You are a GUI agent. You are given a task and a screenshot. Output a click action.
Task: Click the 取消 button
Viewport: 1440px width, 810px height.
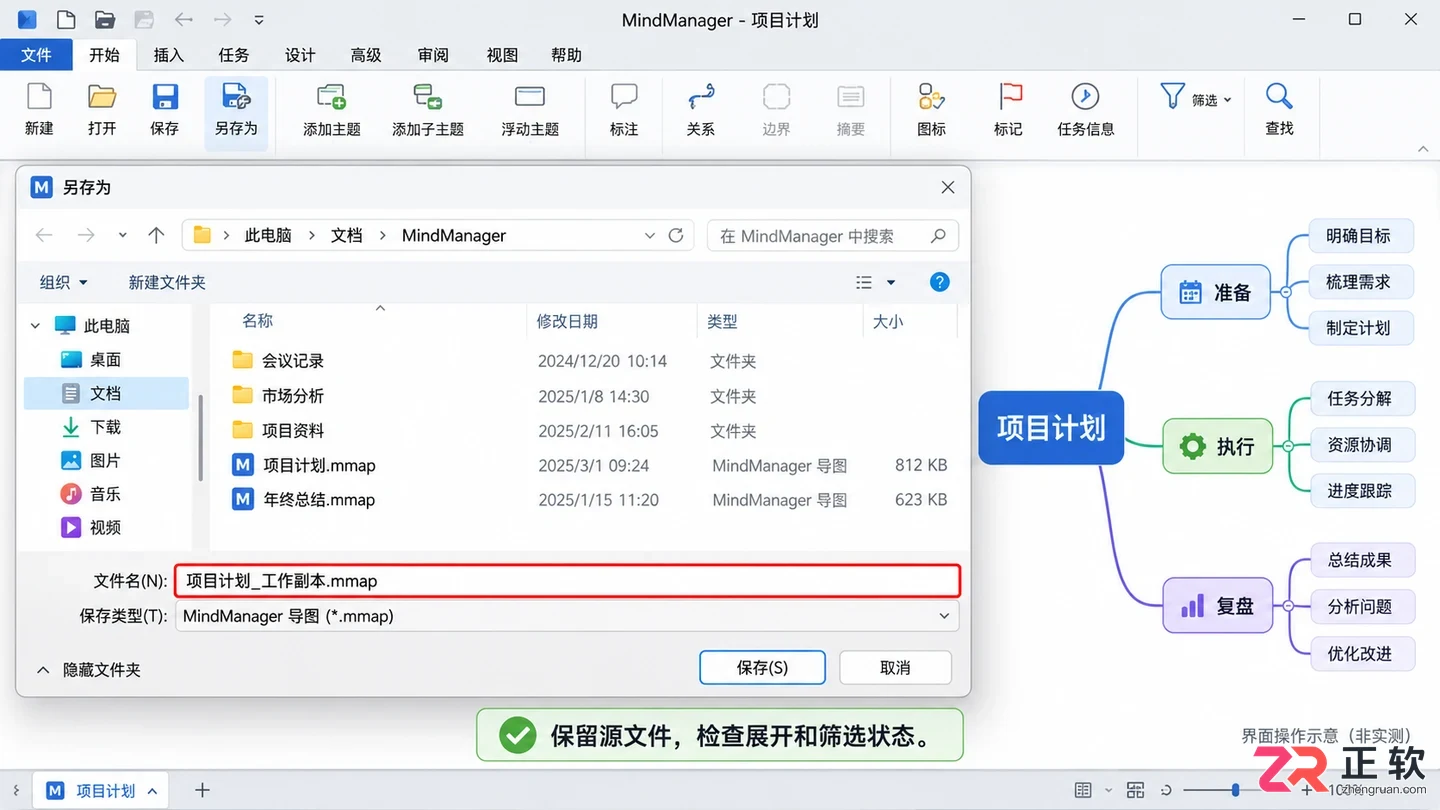click(895, 668)
